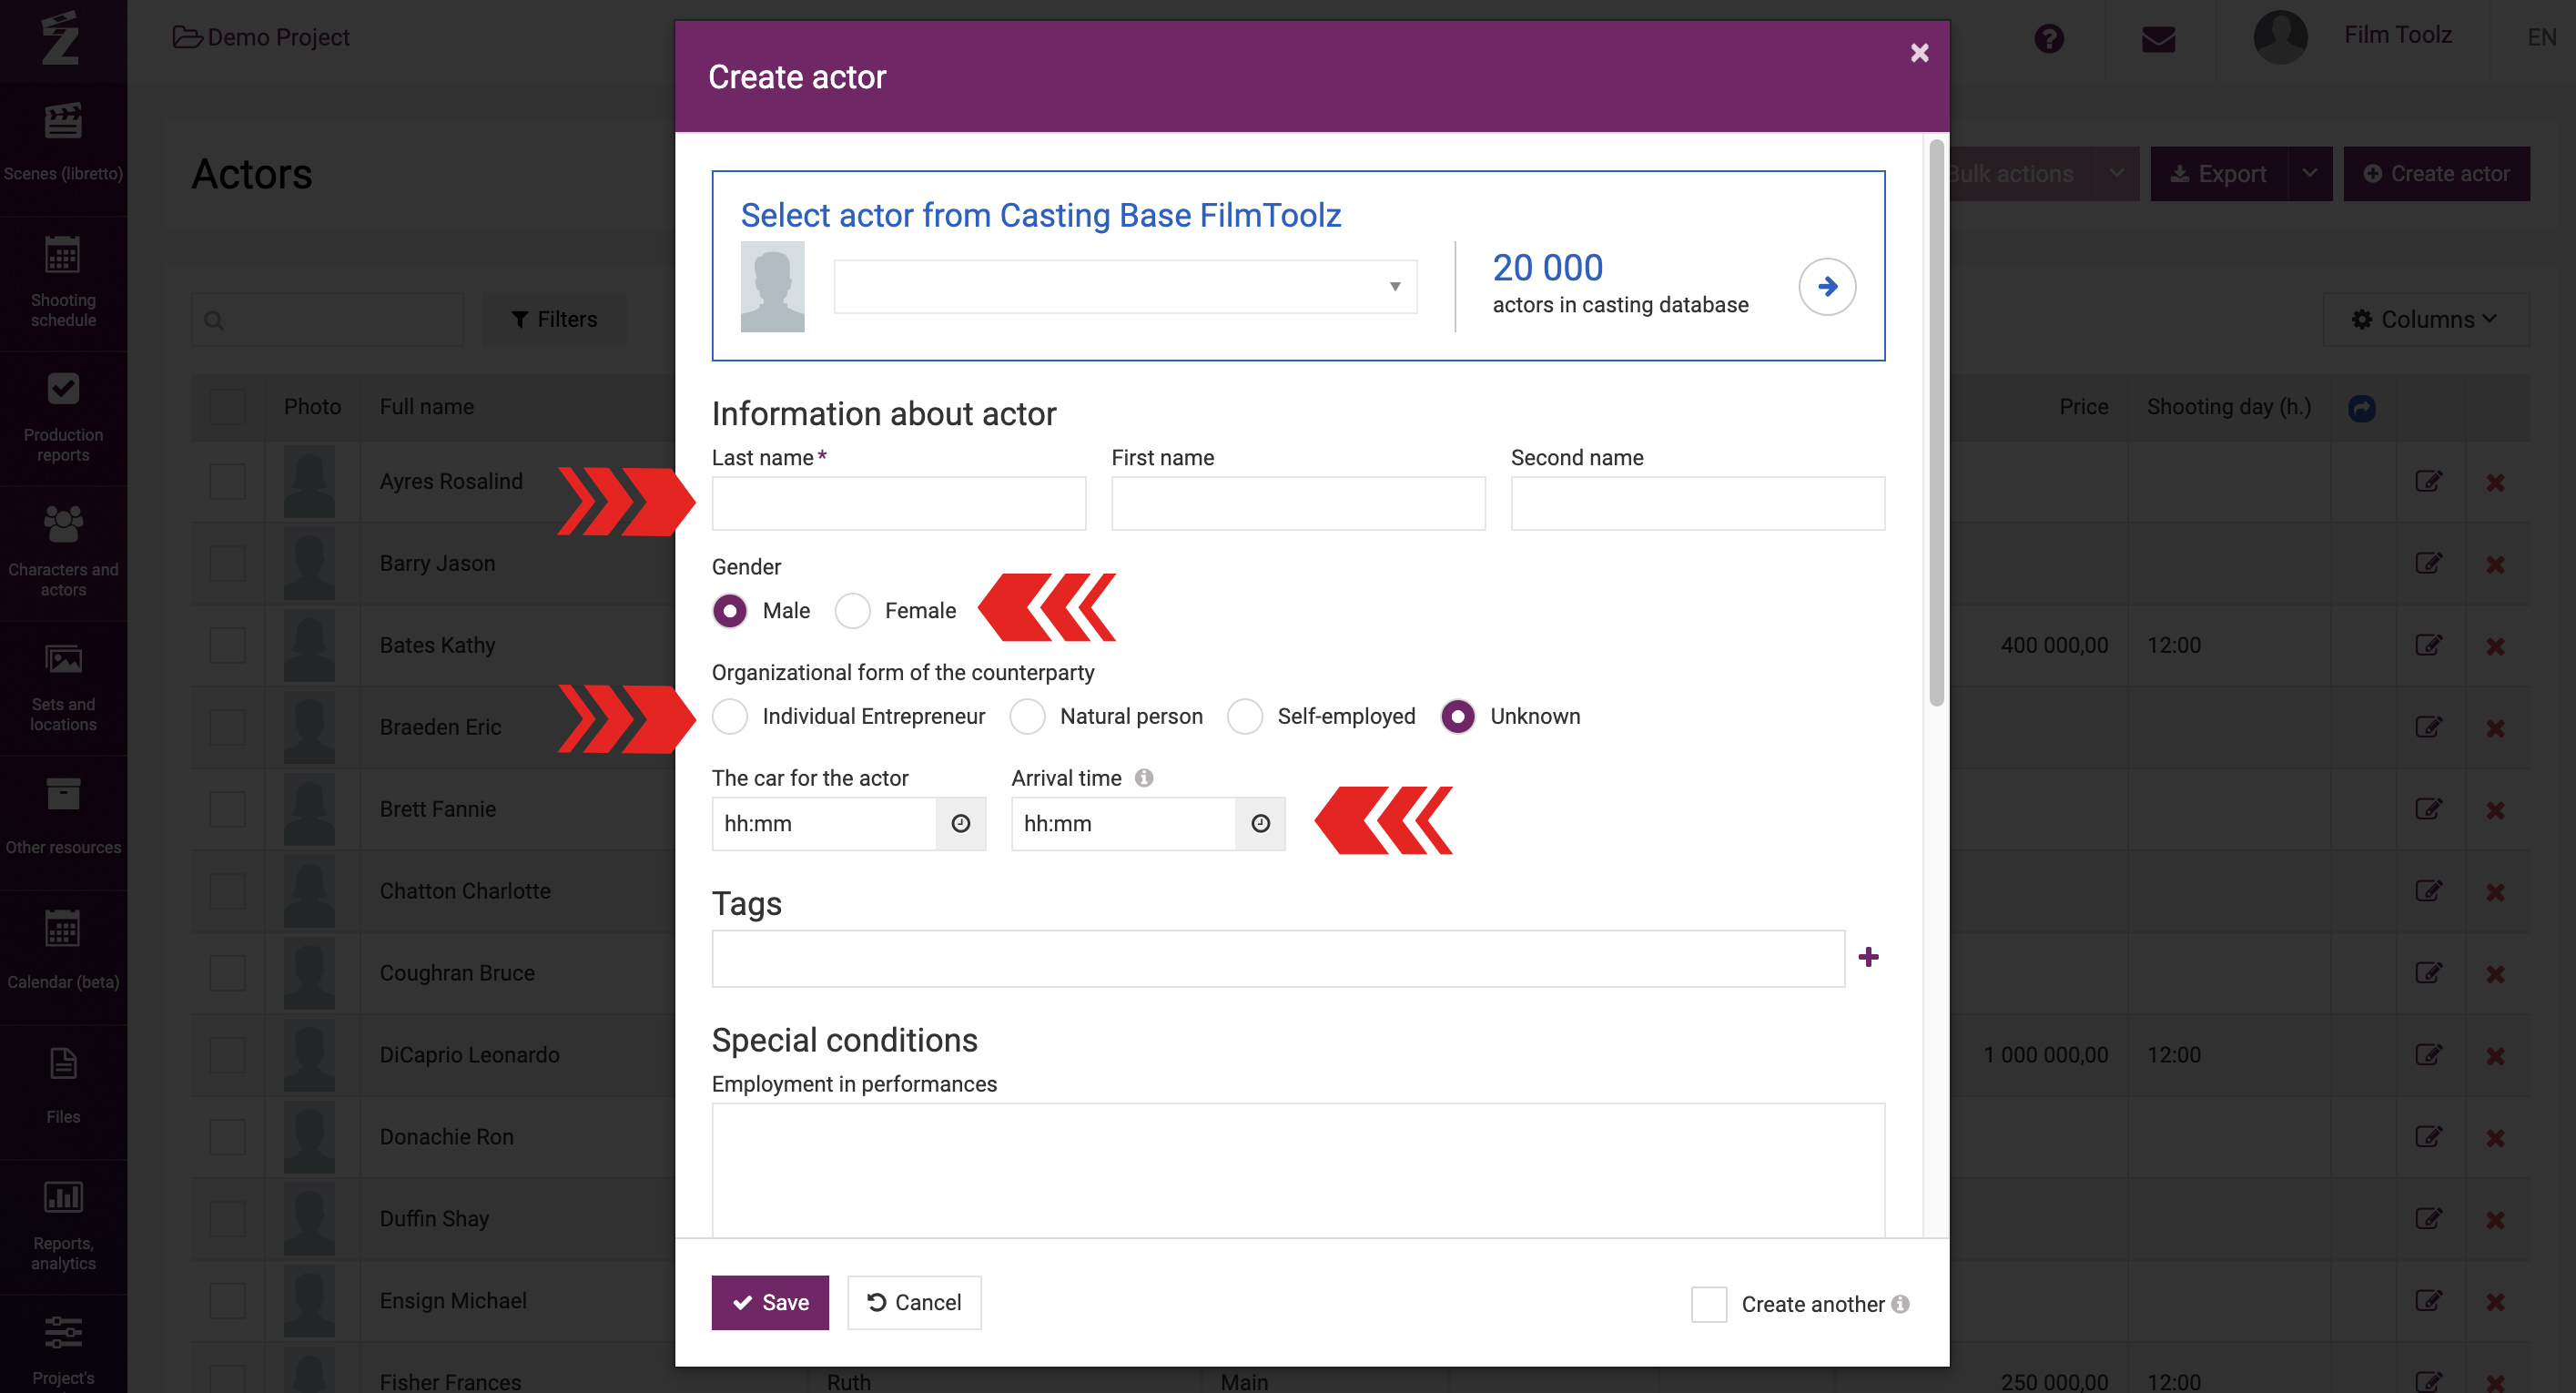The width and height of the screenshot is (2576, 1393).
Task: Open clock picker for Arrival time
Action: coord(1260,824)
